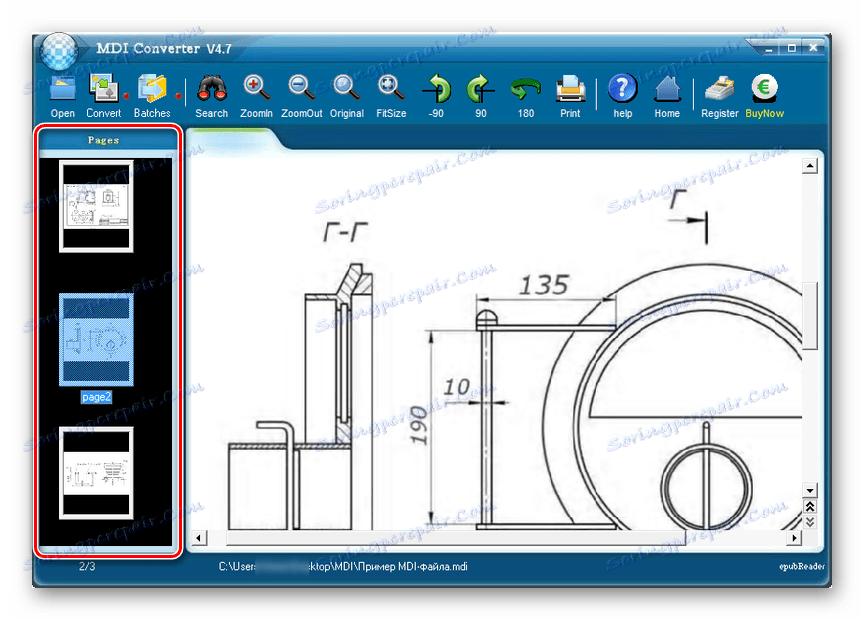Open the red dropdown dot beside Convert
Screen dimensions: 864x620
click(x=126, y=96)
